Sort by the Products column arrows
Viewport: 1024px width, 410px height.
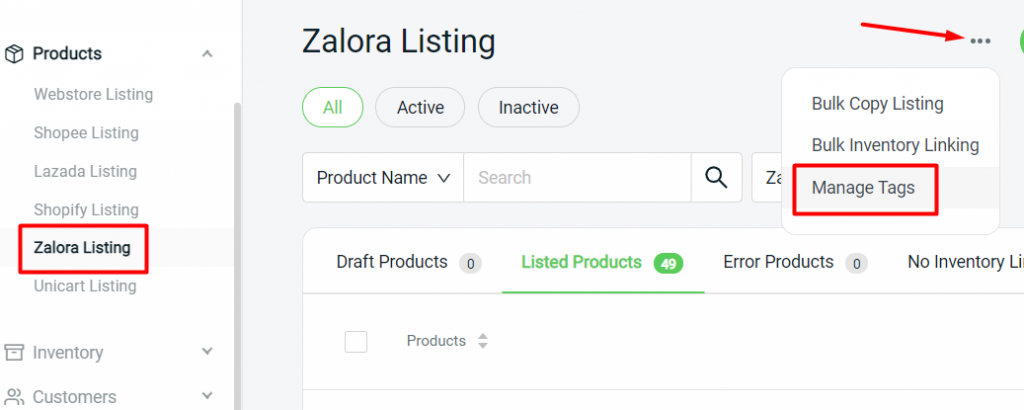483,341
